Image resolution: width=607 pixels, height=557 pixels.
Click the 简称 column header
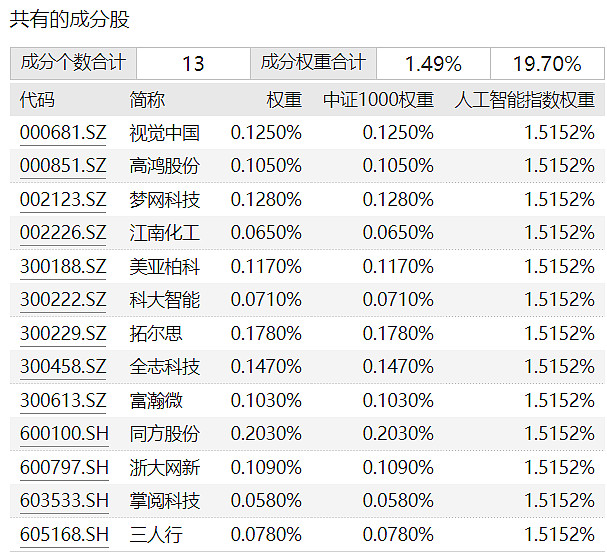[x=147, y=100]
